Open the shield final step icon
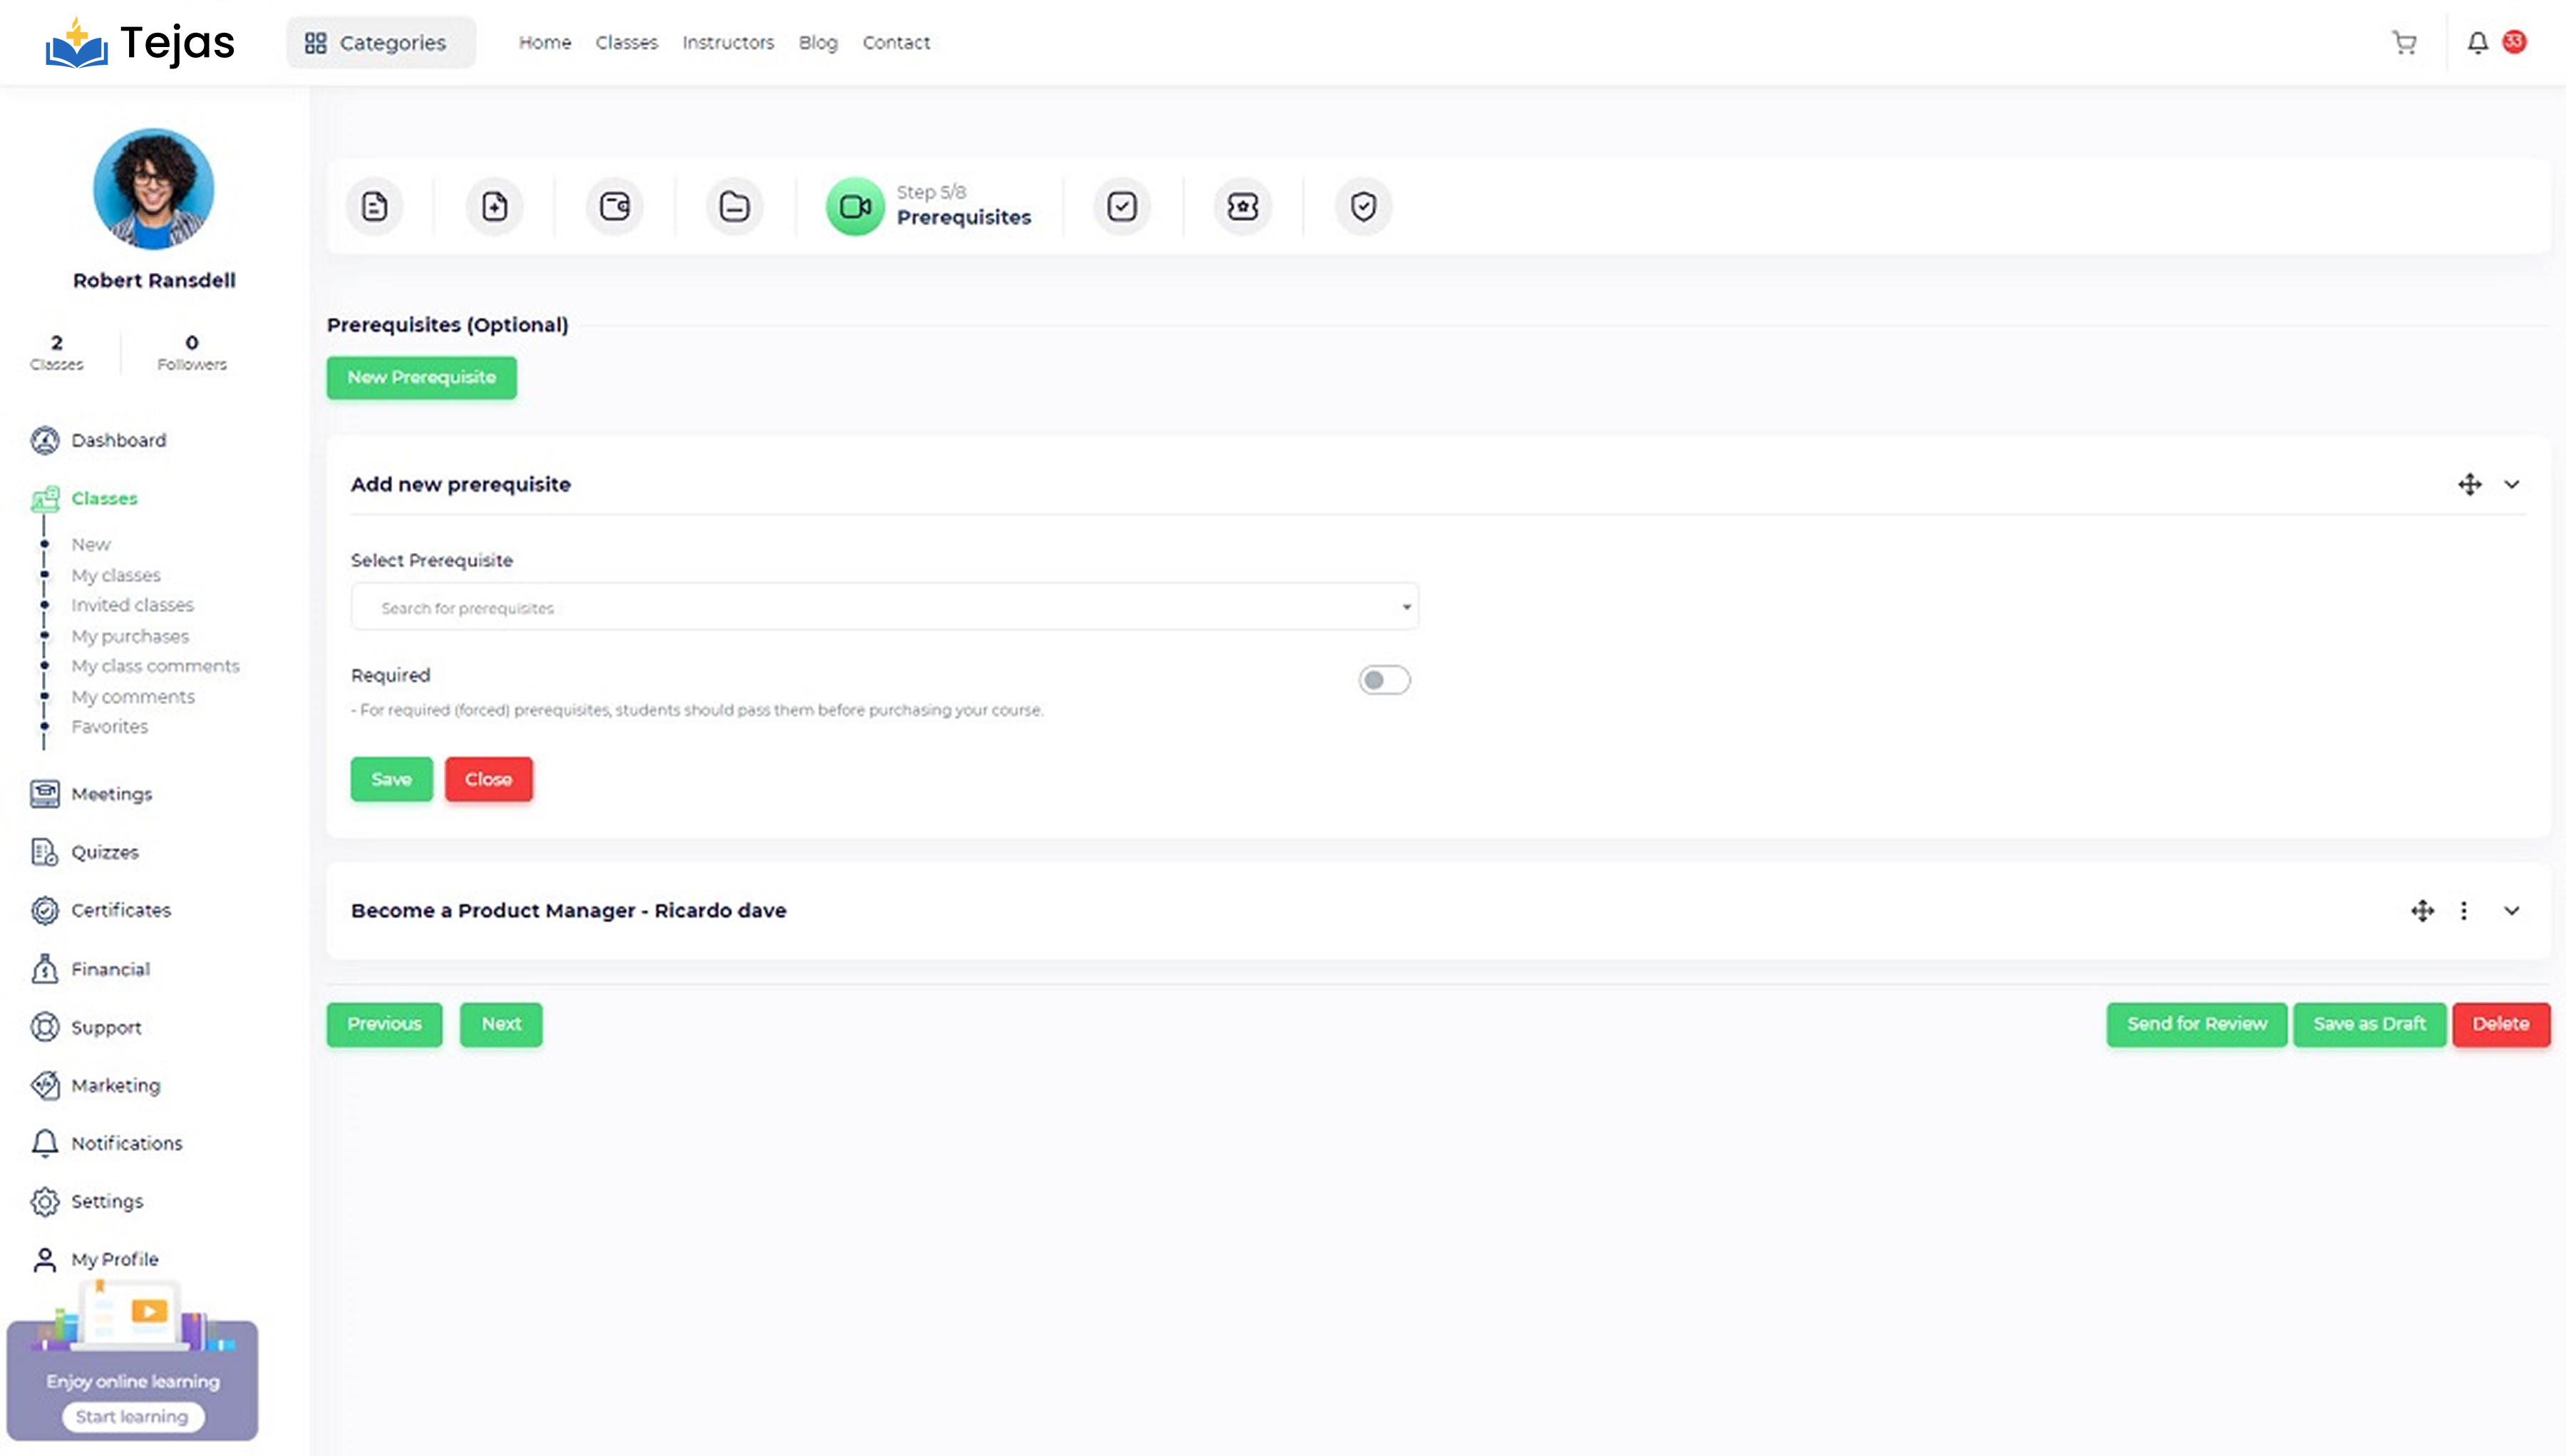2566x1456 pixels. coord(1363,207)
